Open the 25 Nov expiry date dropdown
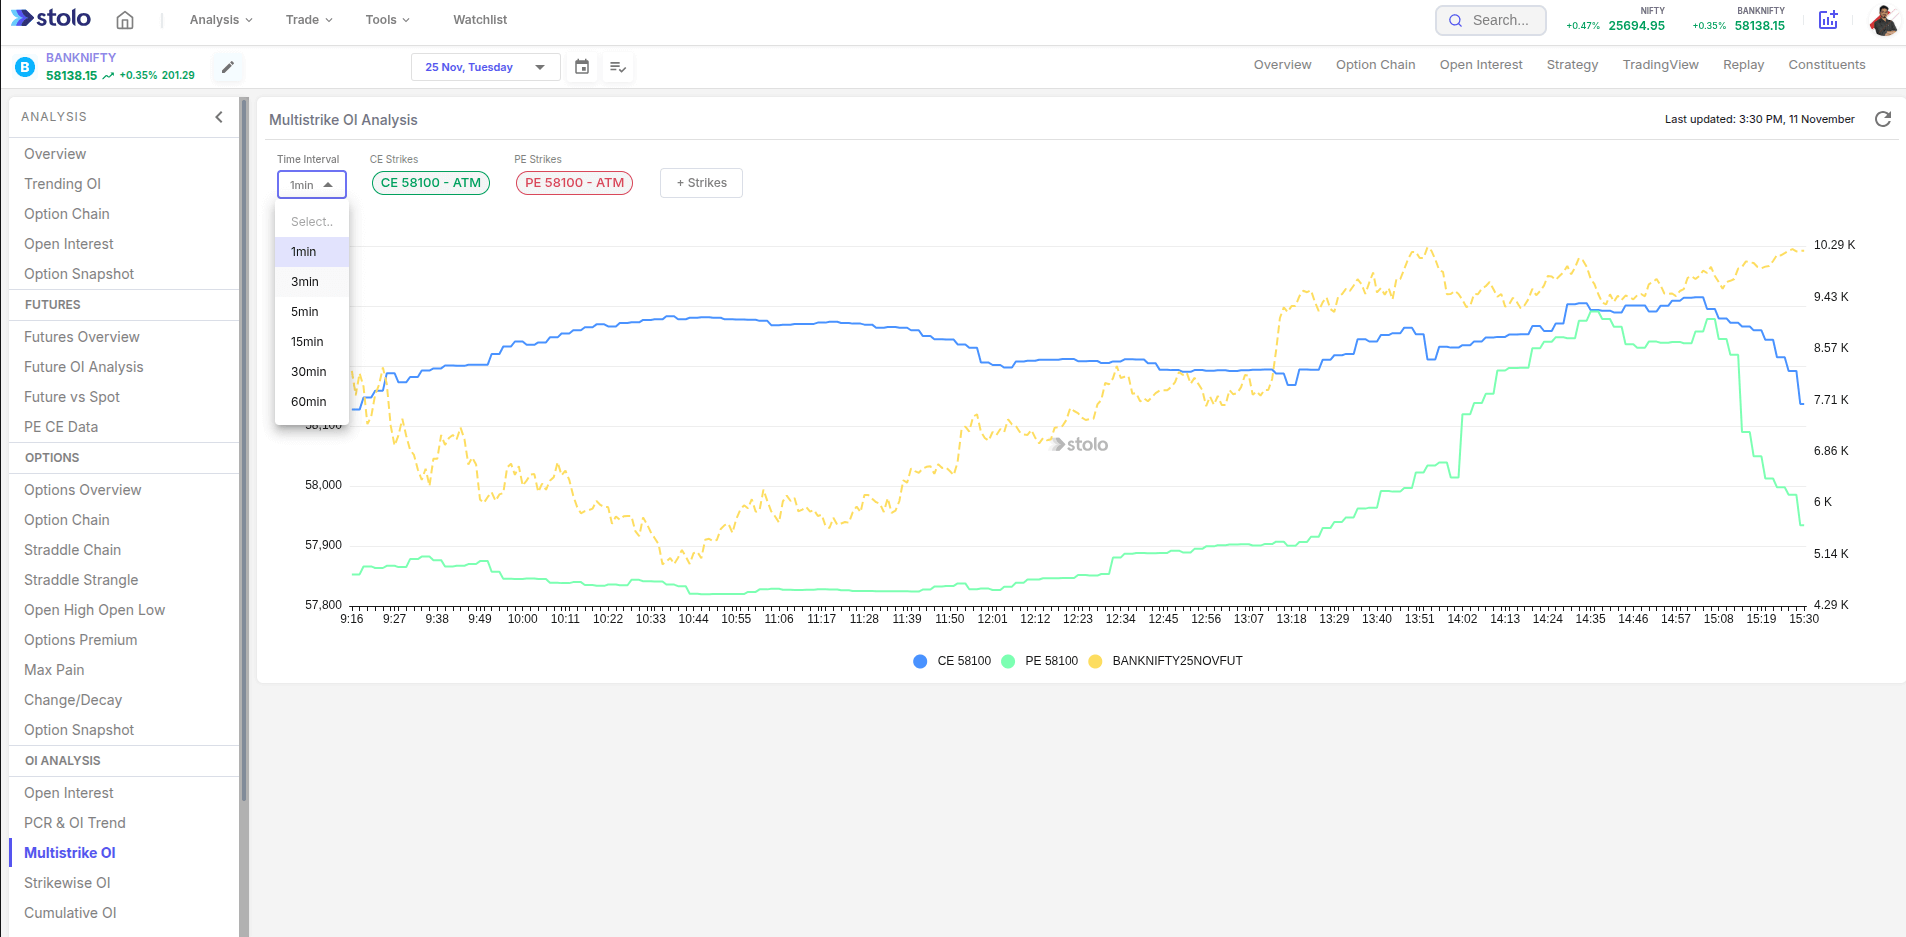The image size is (1906, 937). [x=485, y=67]
